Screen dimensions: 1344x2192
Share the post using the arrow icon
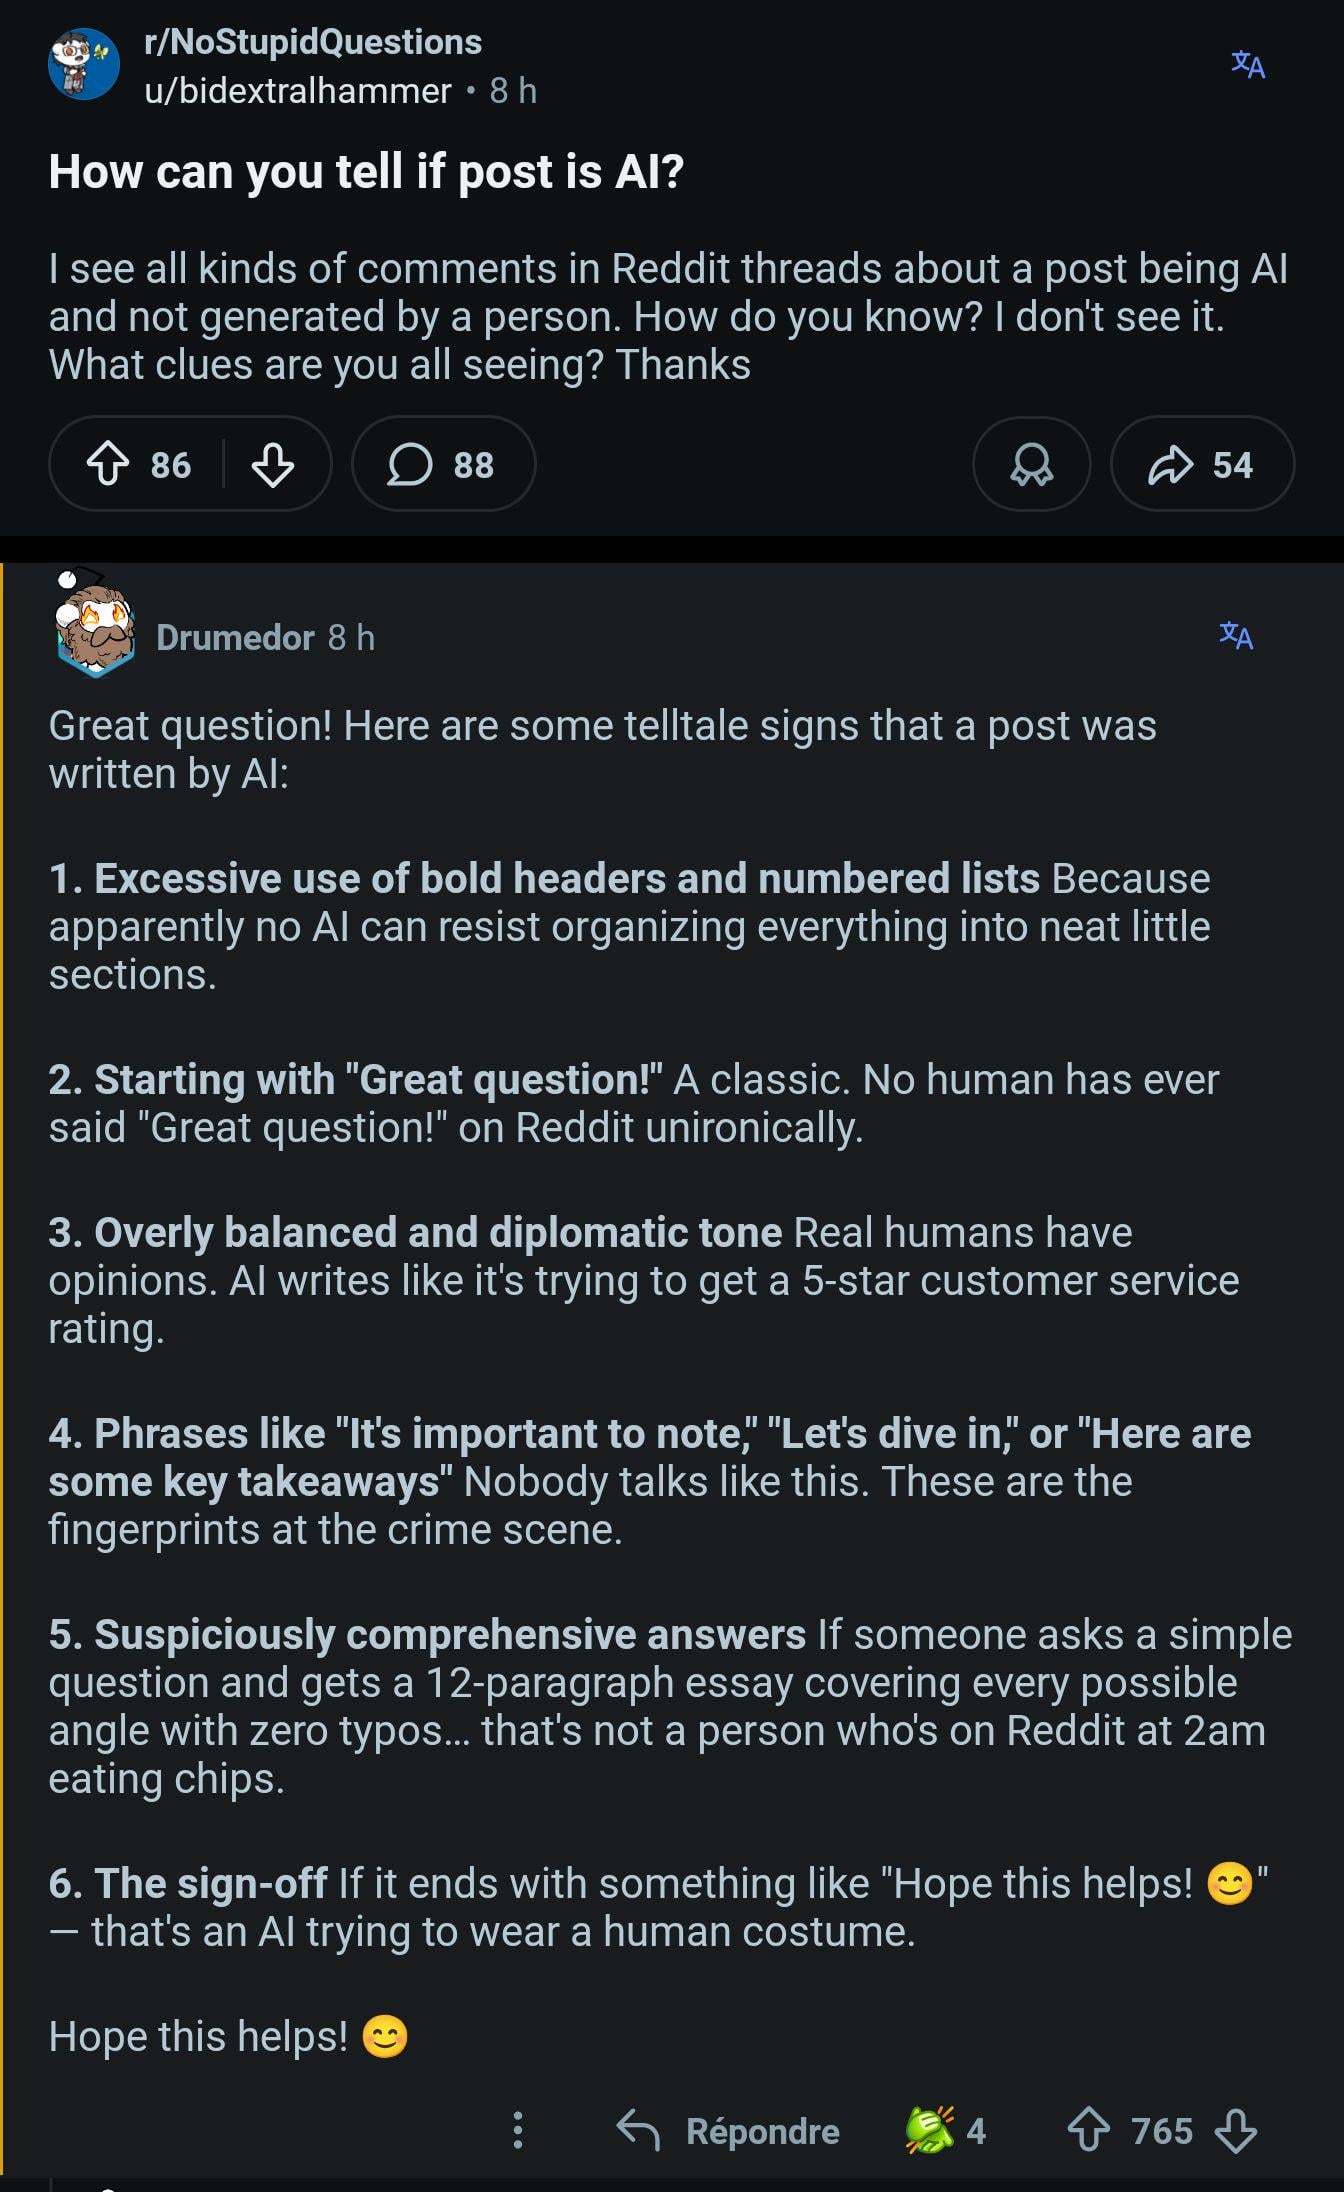[x=1202, y=465]
